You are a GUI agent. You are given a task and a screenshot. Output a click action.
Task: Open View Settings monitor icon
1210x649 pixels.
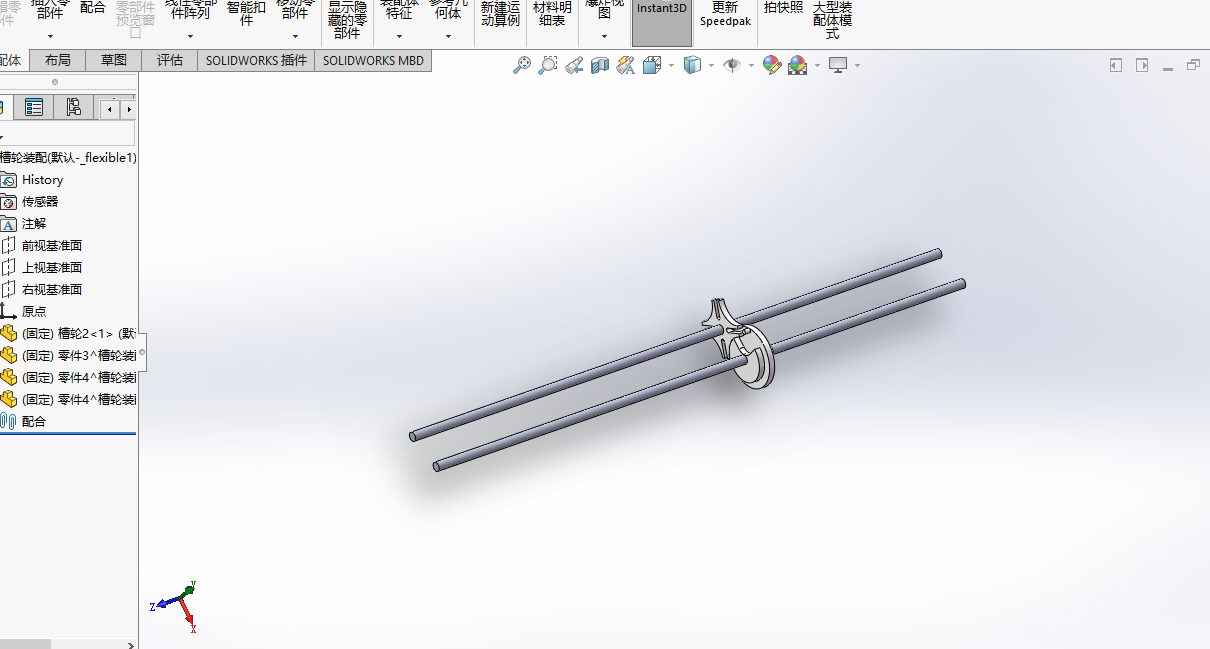[x=838, y=66]
